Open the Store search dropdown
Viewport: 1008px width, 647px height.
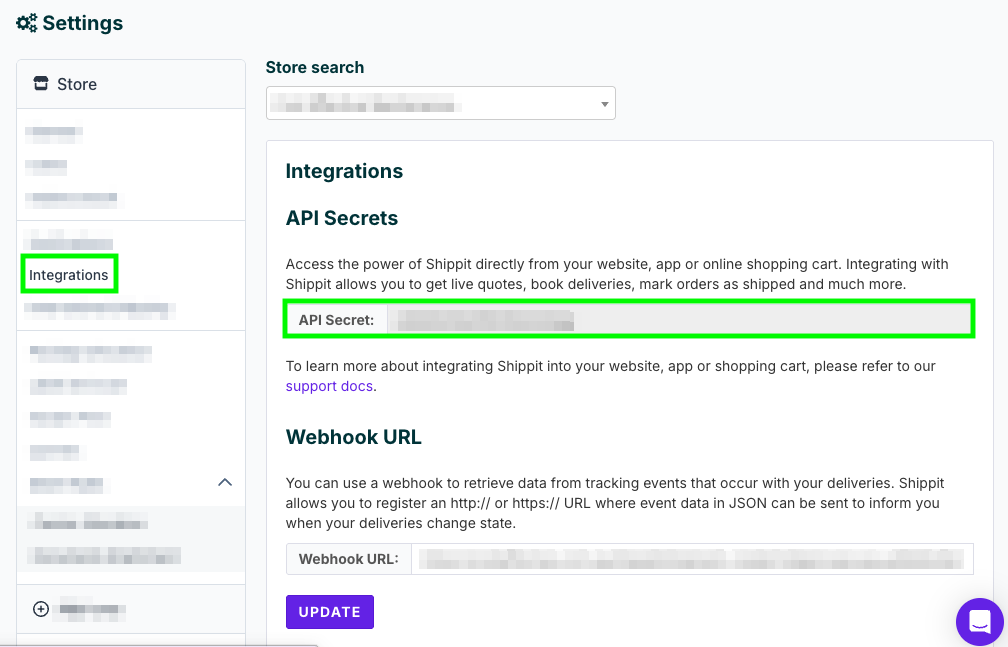click(440, 103)
